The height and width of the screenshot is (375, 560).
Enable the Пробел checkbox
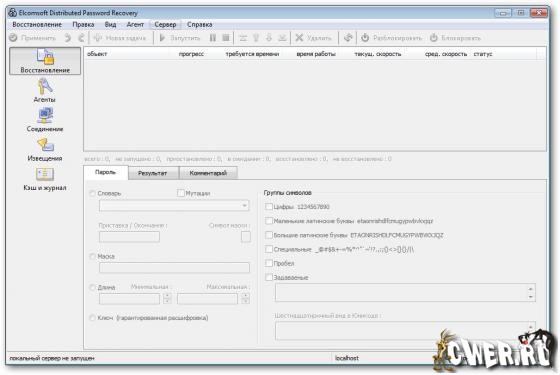pos(269,263)
